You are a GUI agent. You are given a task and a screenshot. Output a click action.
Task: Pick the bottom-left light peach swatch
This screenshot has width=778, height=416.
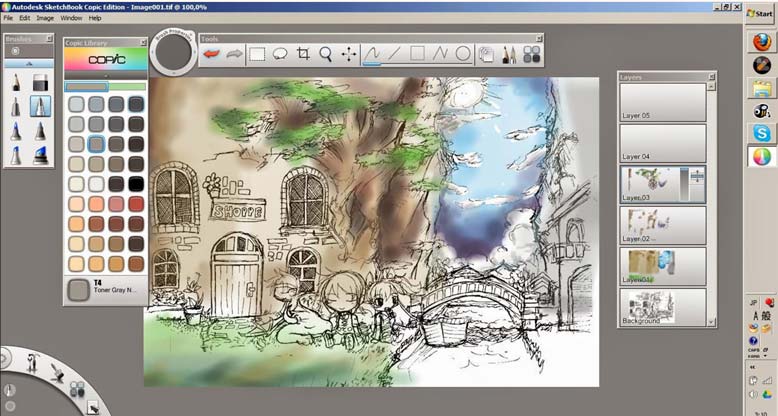click(76, 264)
